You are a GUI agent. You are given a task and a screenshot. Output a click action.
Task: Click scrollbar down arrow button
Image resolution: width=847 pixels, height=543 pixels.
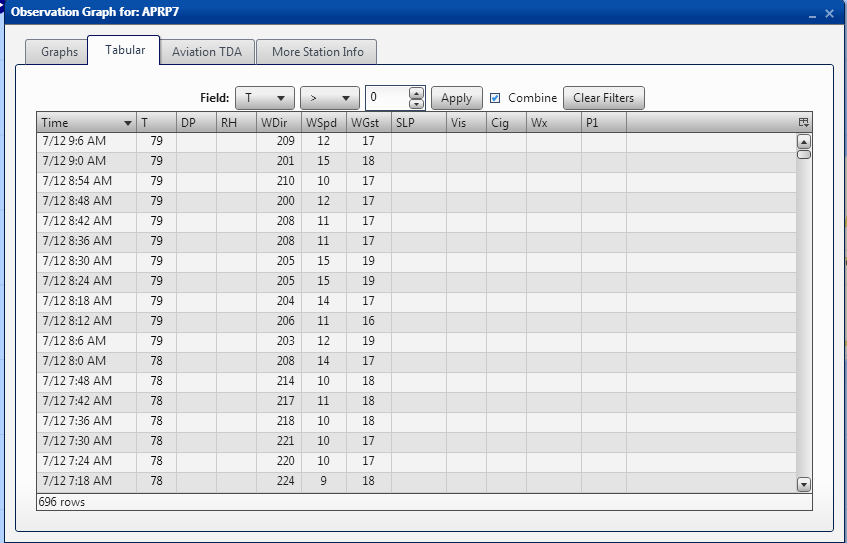[803, 484]
